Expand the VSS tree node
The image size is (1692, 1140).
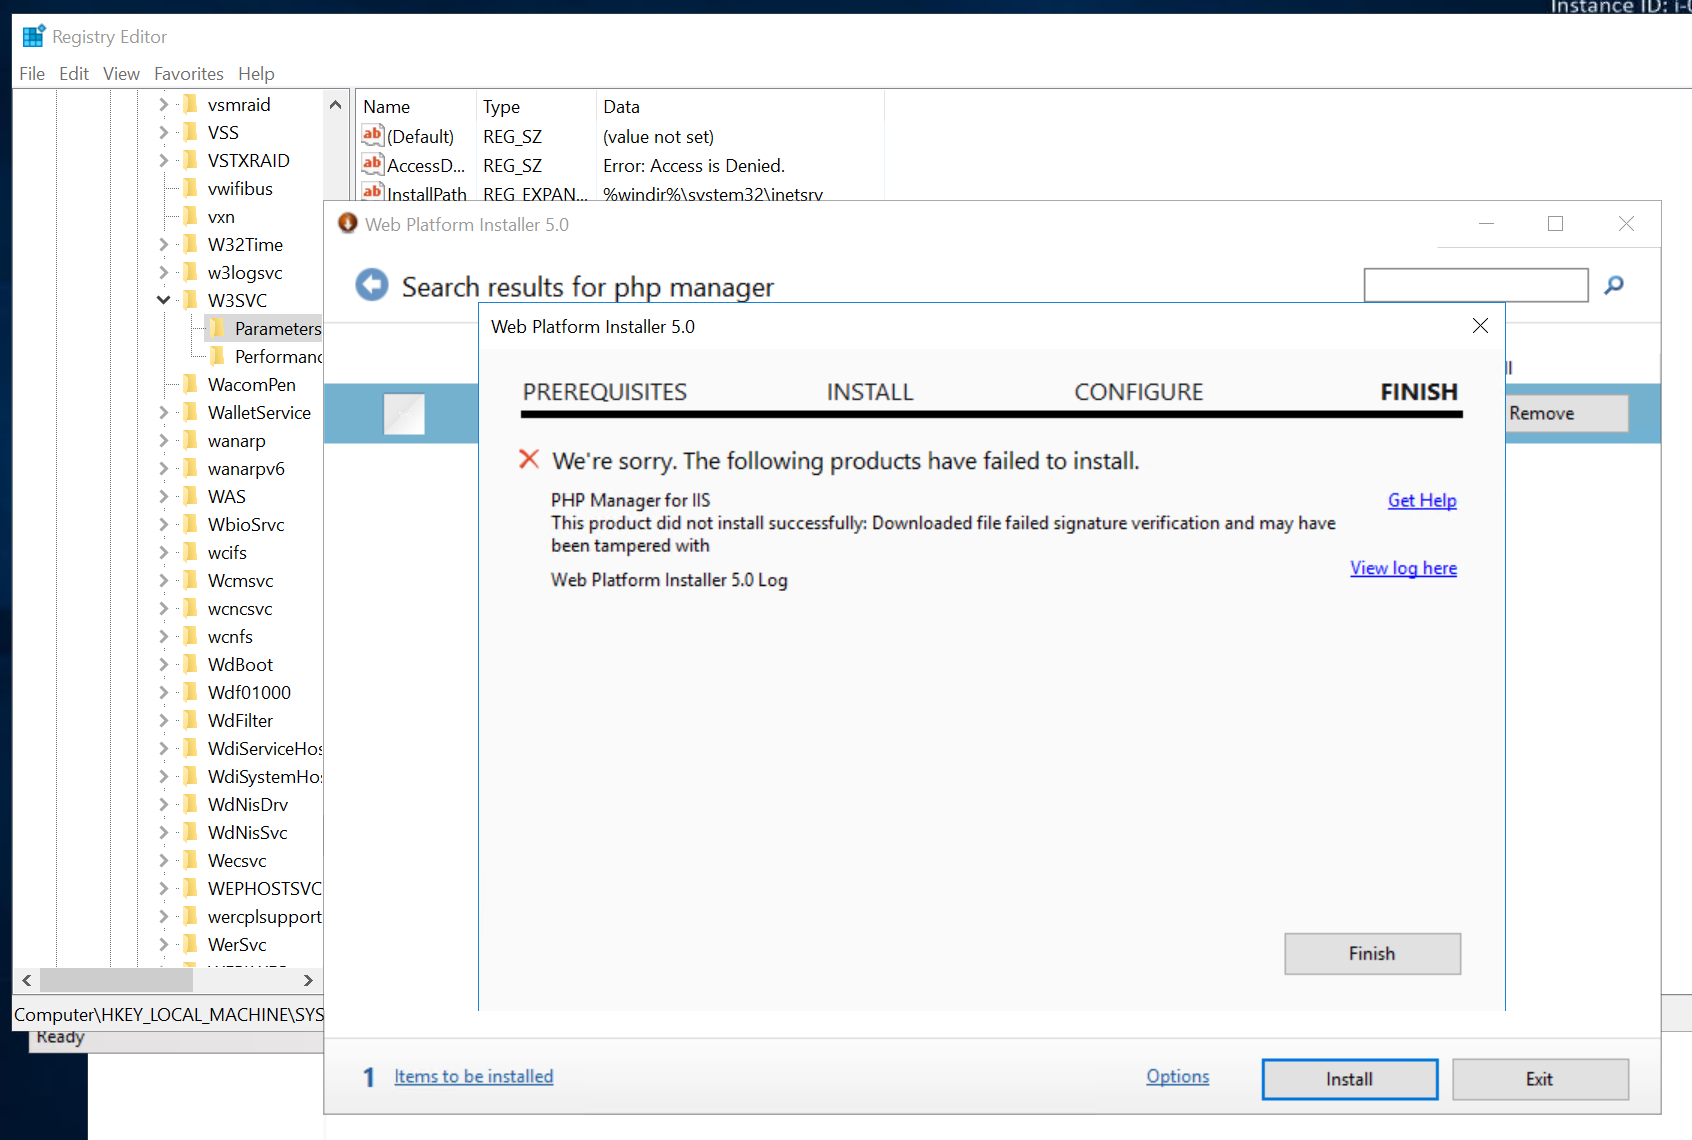163,132
